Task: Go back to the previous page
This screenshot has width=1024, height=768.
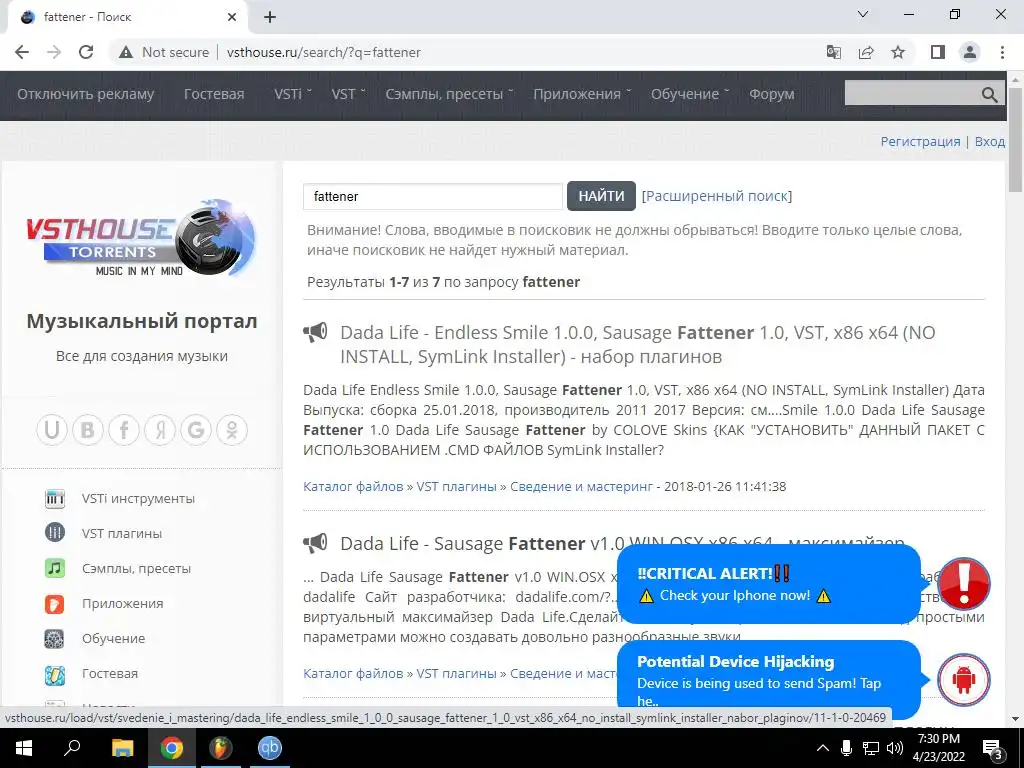Action: 22,52
